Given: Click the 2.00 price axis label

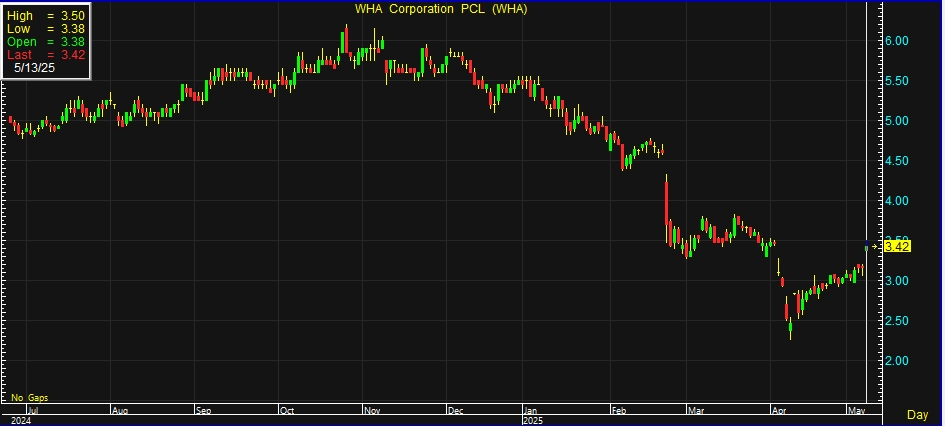Looking at the screenshot, I should coord(897,361).
